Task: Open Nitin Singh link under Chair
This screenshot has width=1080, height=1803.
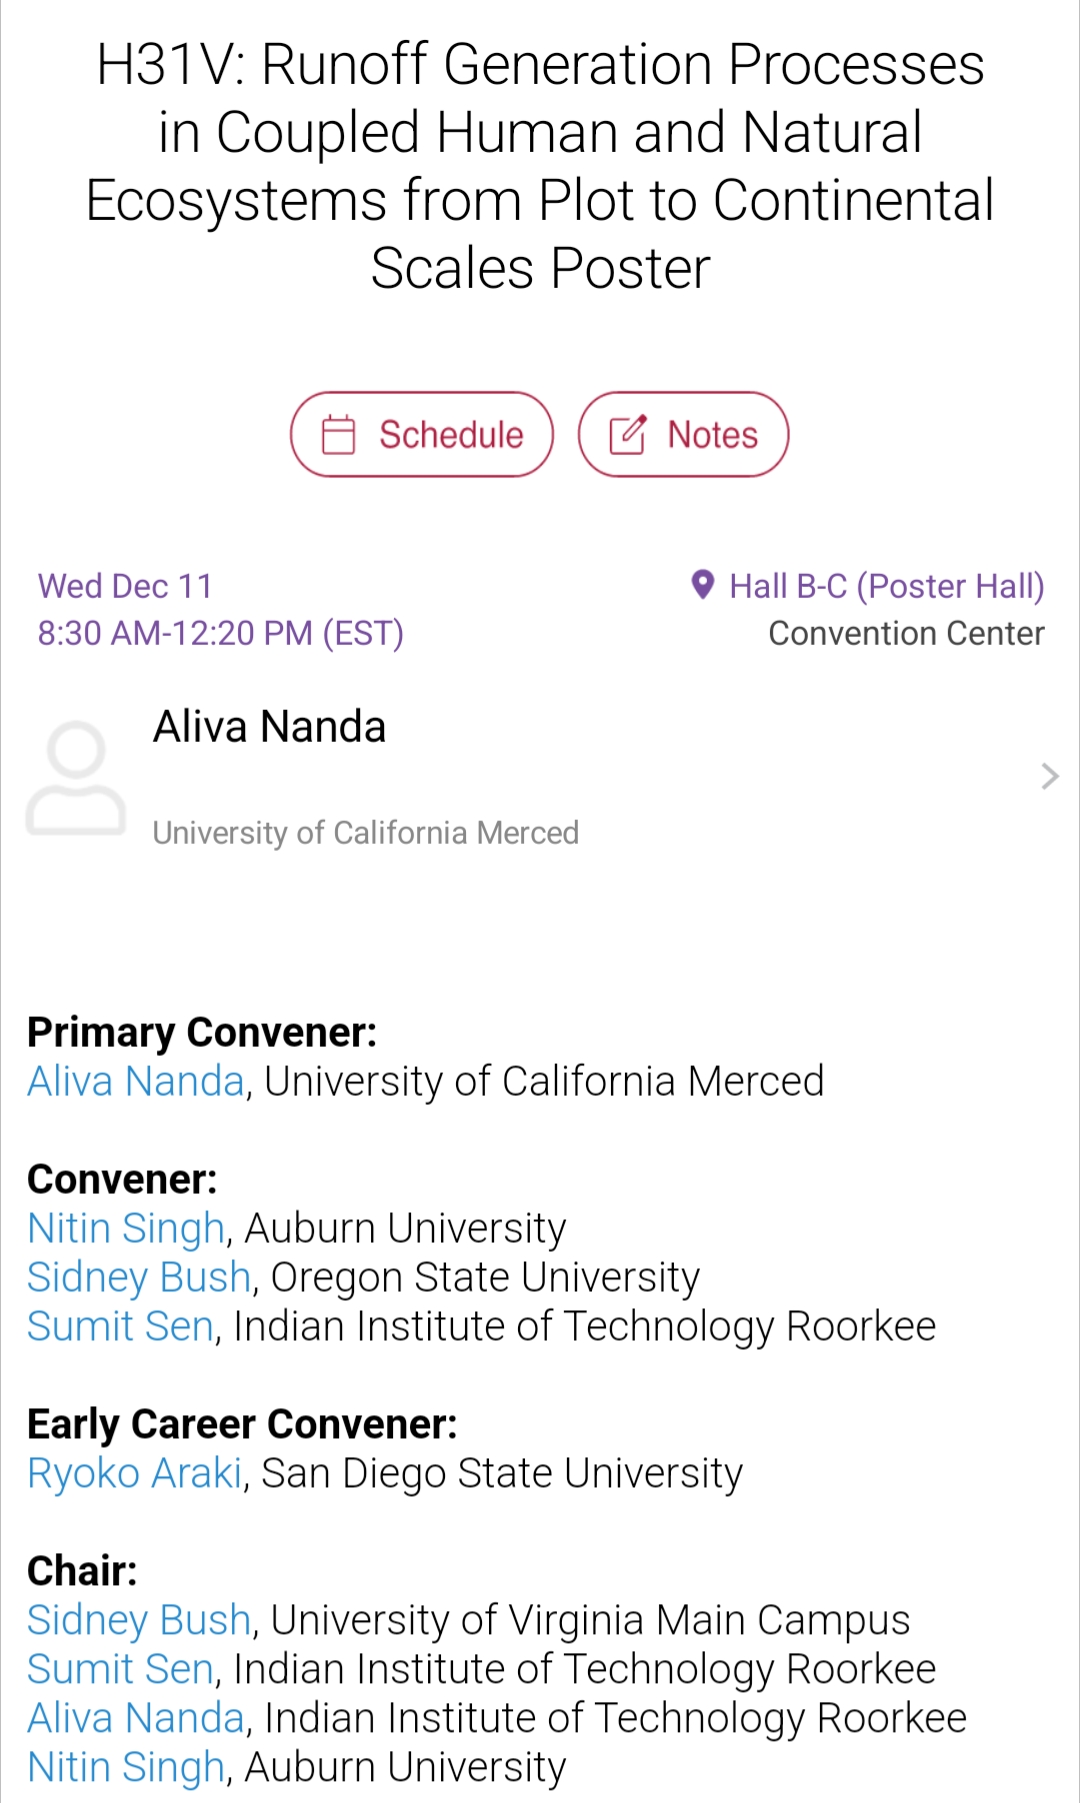Action: [126, 1767]
